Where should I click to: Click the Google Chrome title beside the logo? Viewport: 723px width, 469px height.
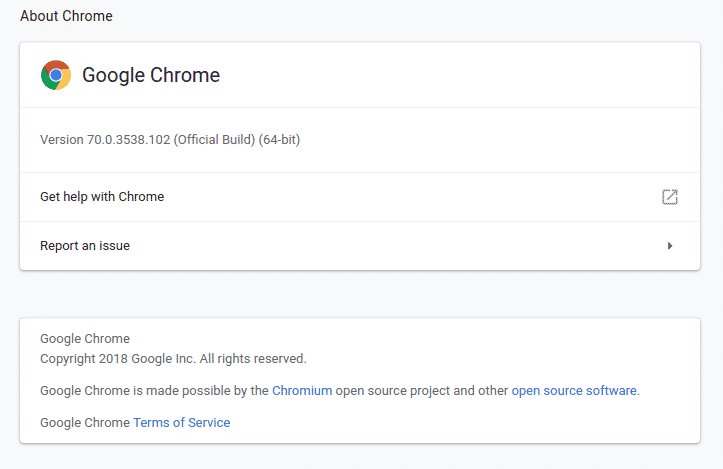tap(151, 75)
